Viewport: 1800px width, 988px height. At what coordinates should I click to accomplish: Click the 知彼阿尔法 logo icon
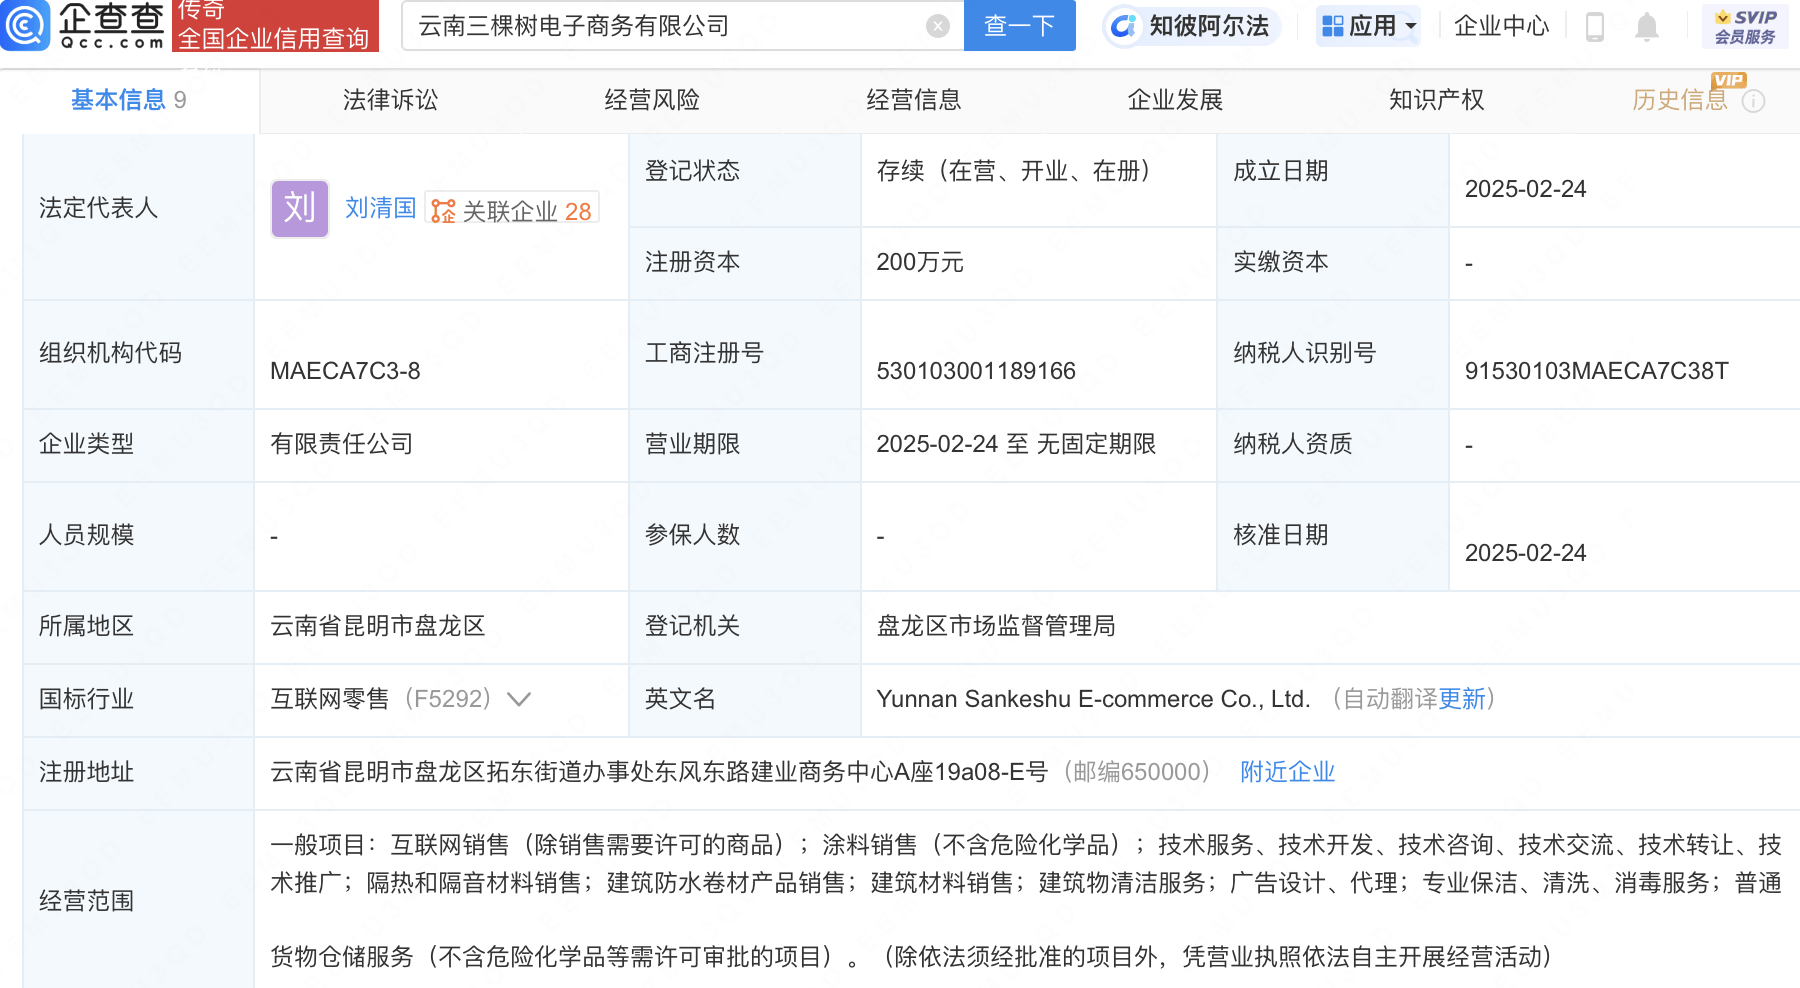1124,26
